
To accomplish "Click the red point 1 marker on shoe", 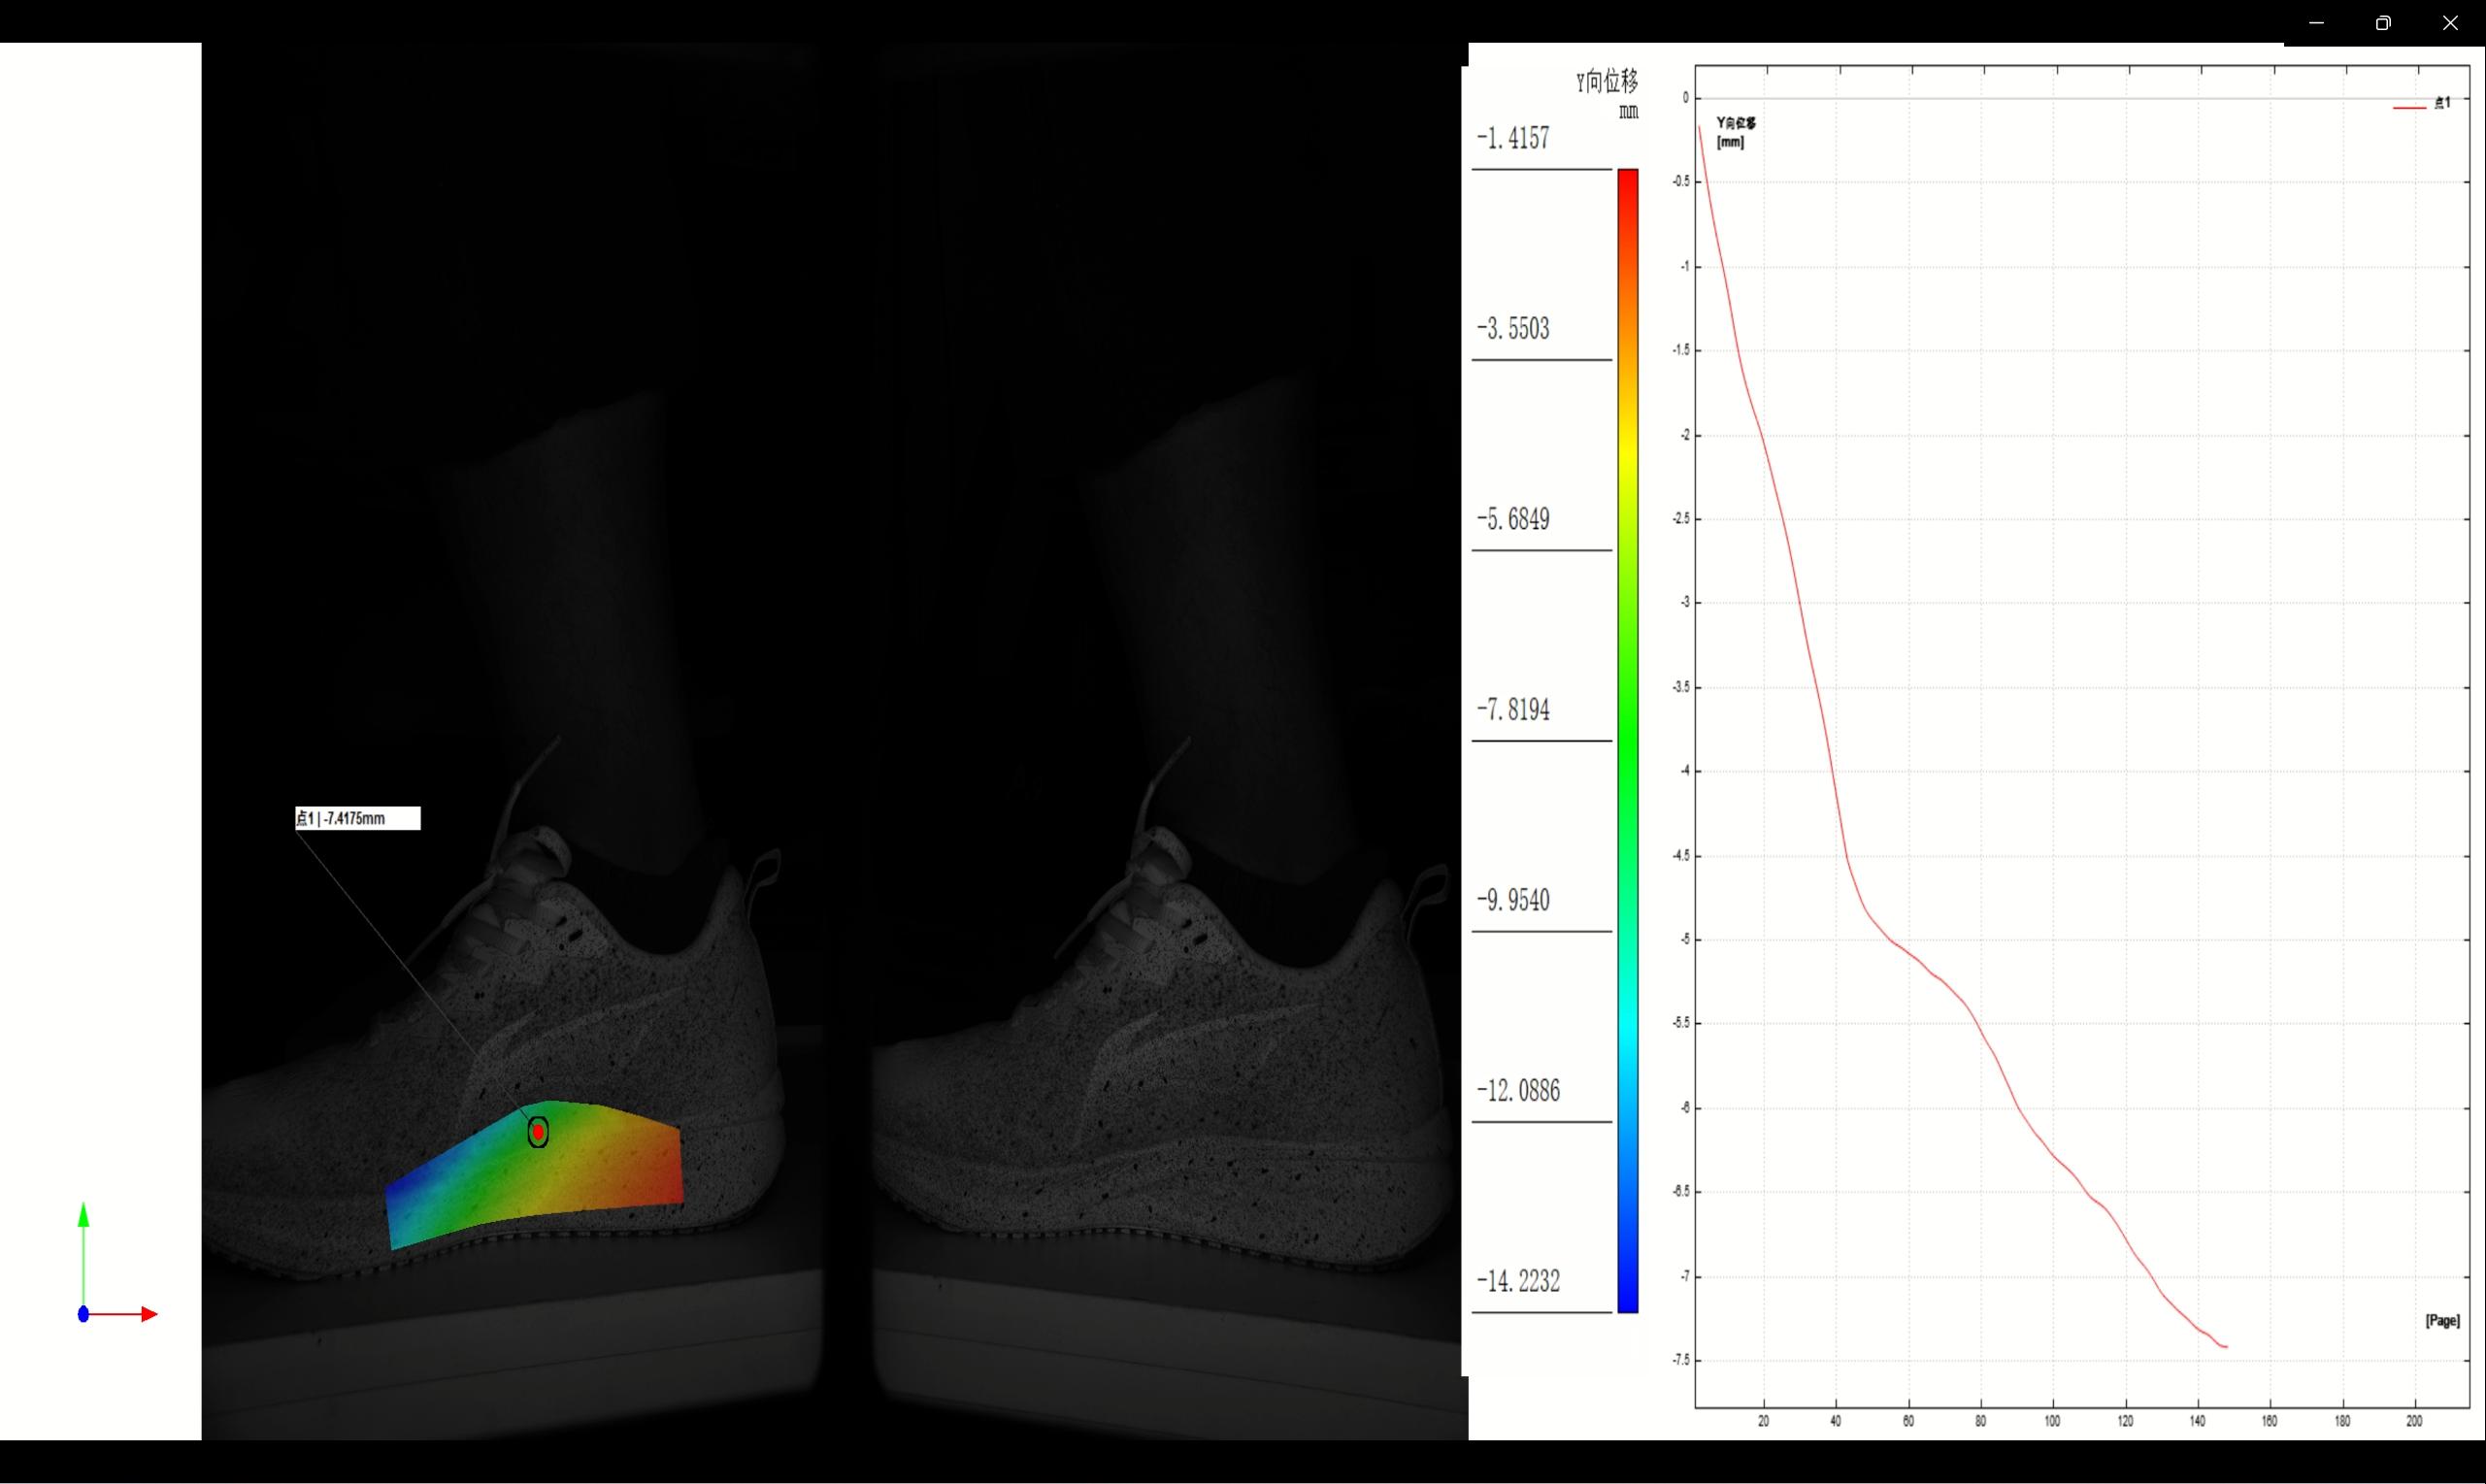I will click(538, 1131).
